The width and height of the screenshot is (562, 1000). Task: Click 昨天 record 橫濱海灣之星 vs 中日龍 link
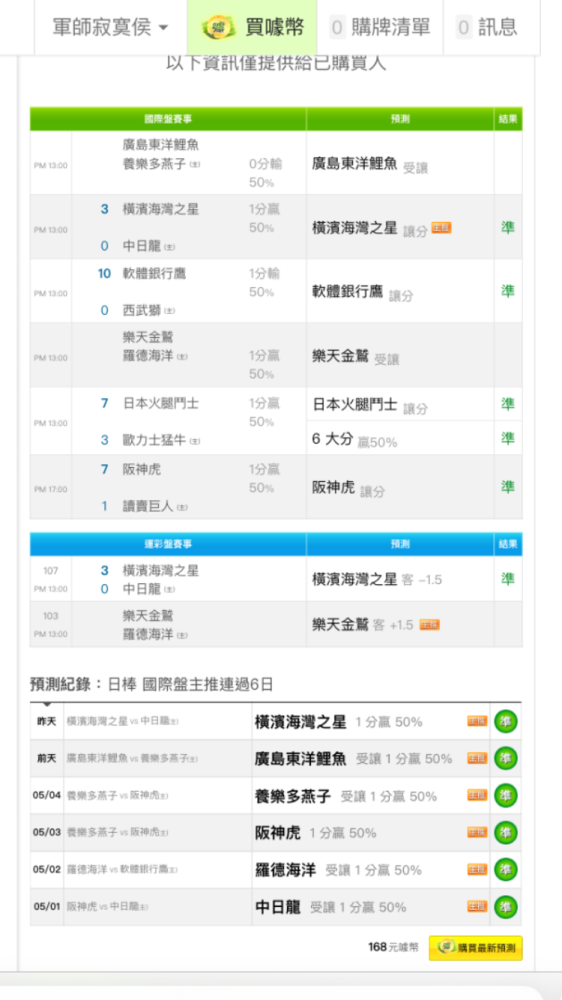tap(122, 721)
